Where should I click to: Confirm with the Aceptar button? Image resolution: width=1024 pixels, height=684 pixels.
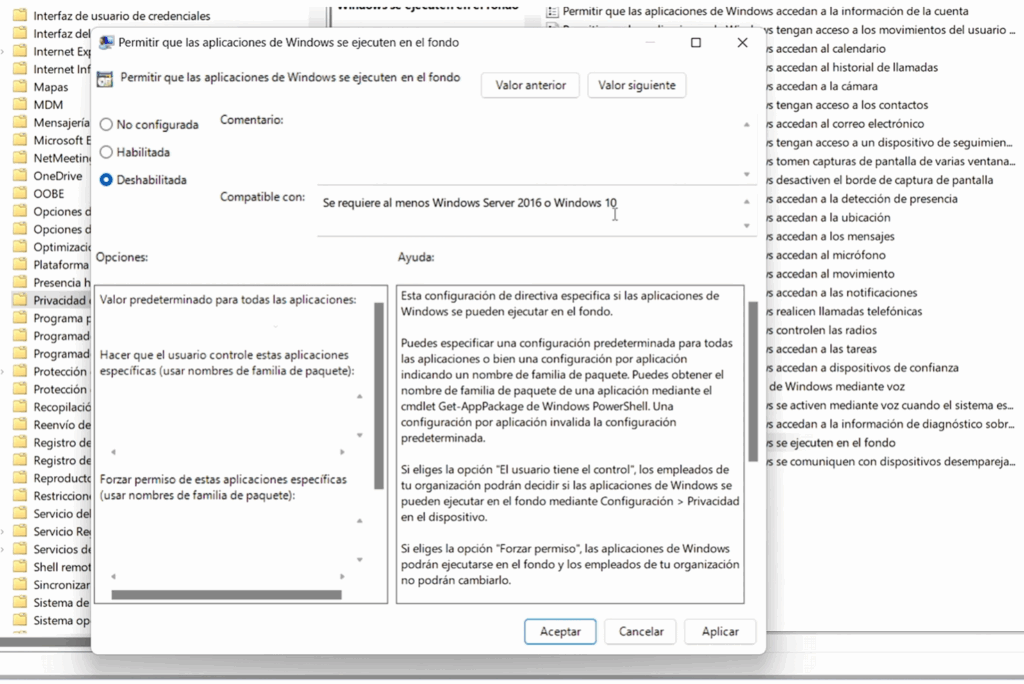560,632
